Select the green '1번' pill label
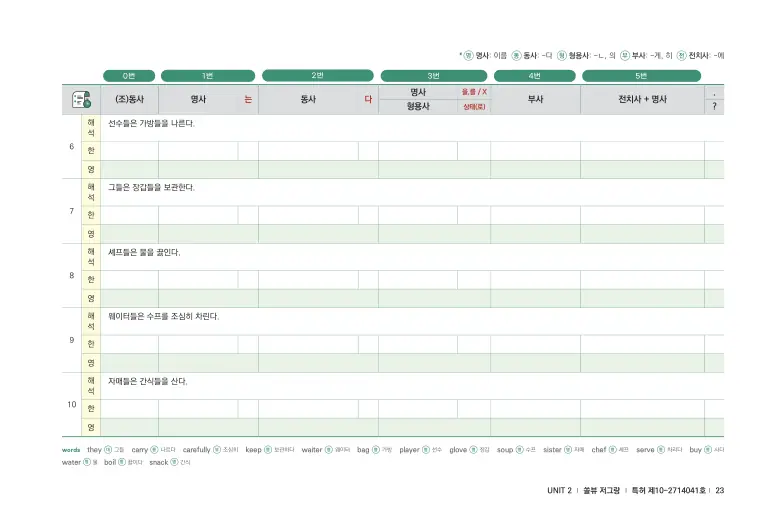 pyautogui.click(x=208, y=76)
